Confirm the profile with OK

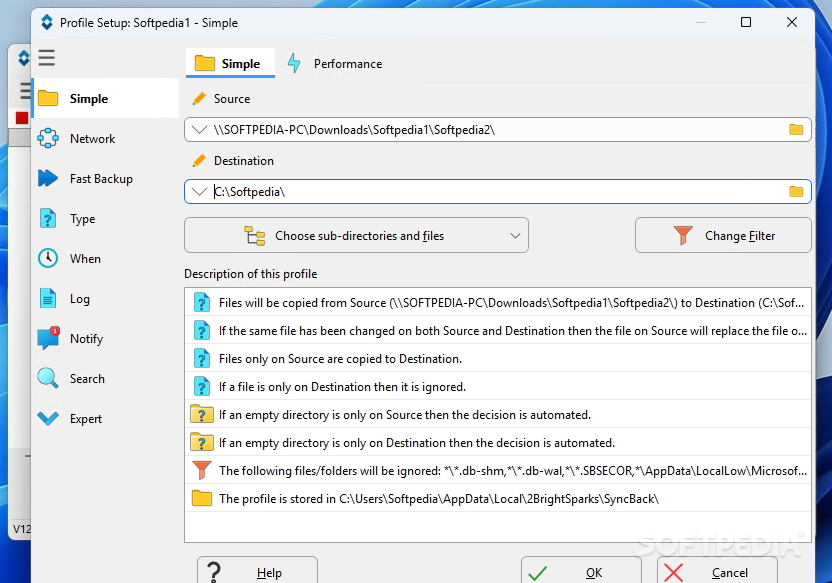click(581, 571)
